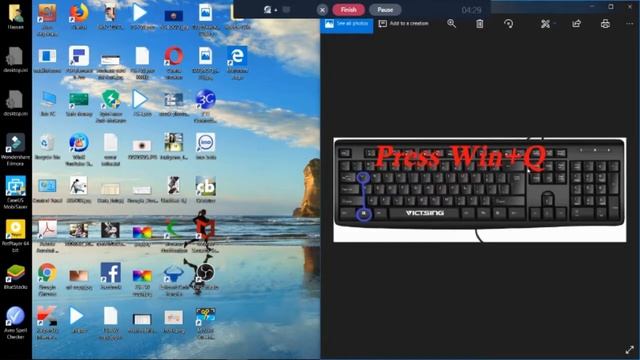Open the OBS Studio desktop shortcut
Image resolution: width=640 pixels, height=360 pixels.
[x=205, y=276]
